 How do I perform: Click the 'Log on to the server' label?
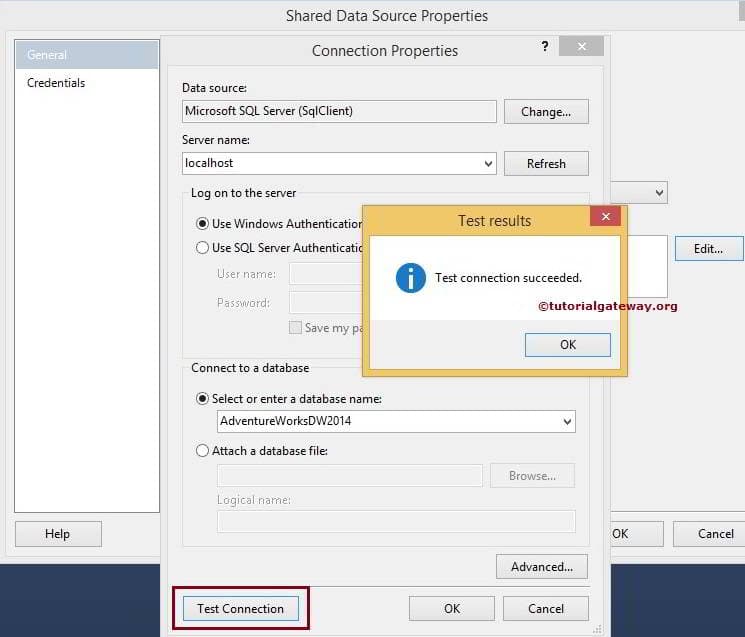[244, 193]
